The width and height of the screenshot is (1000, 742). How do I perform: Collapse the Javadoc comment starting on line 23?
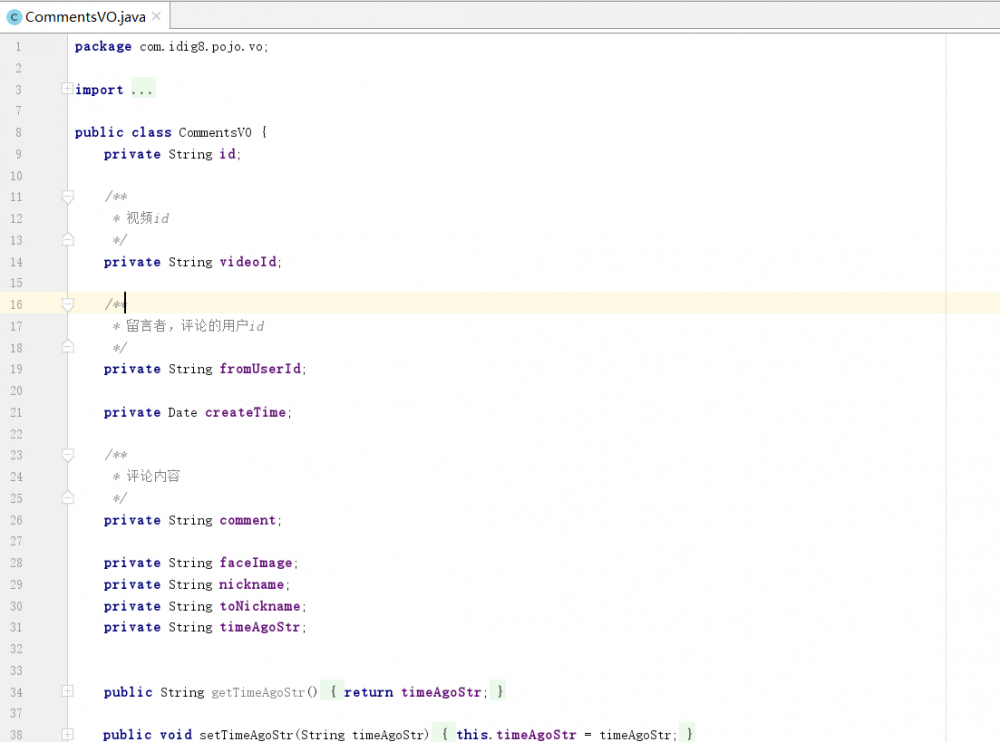pos(68,455)
